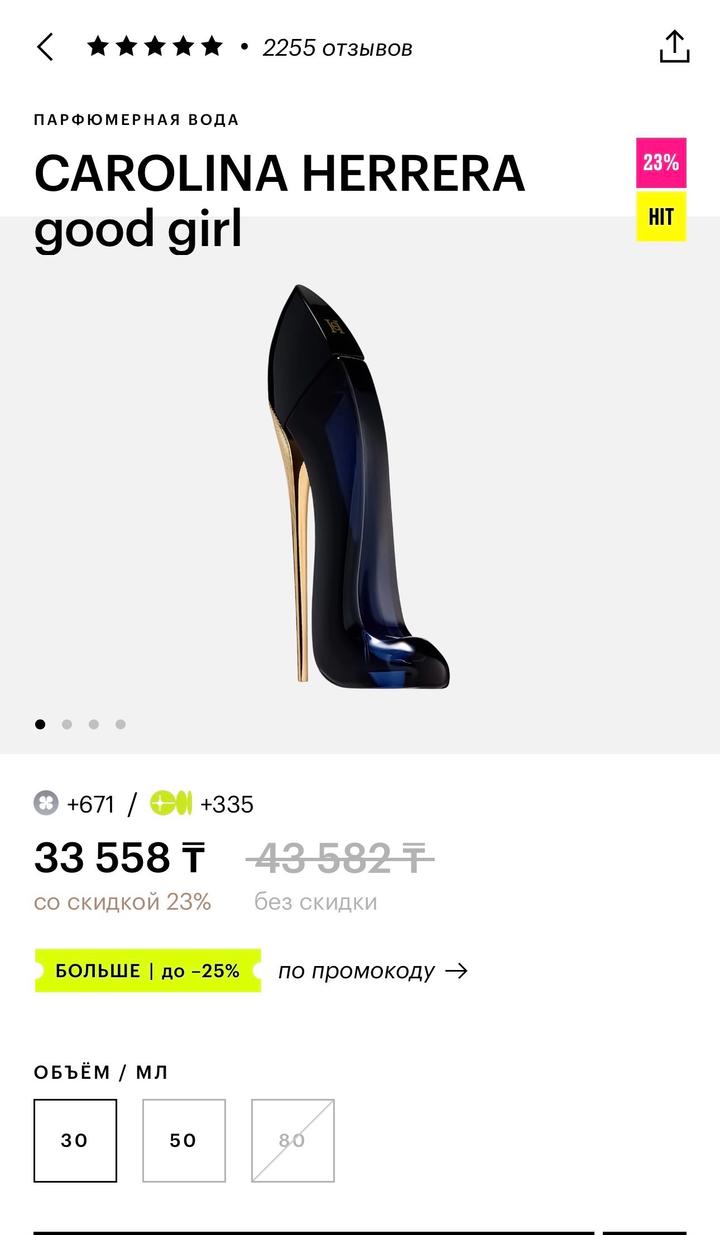
Task: Select the 30 ml volume option
Action: pos(75,1140)
